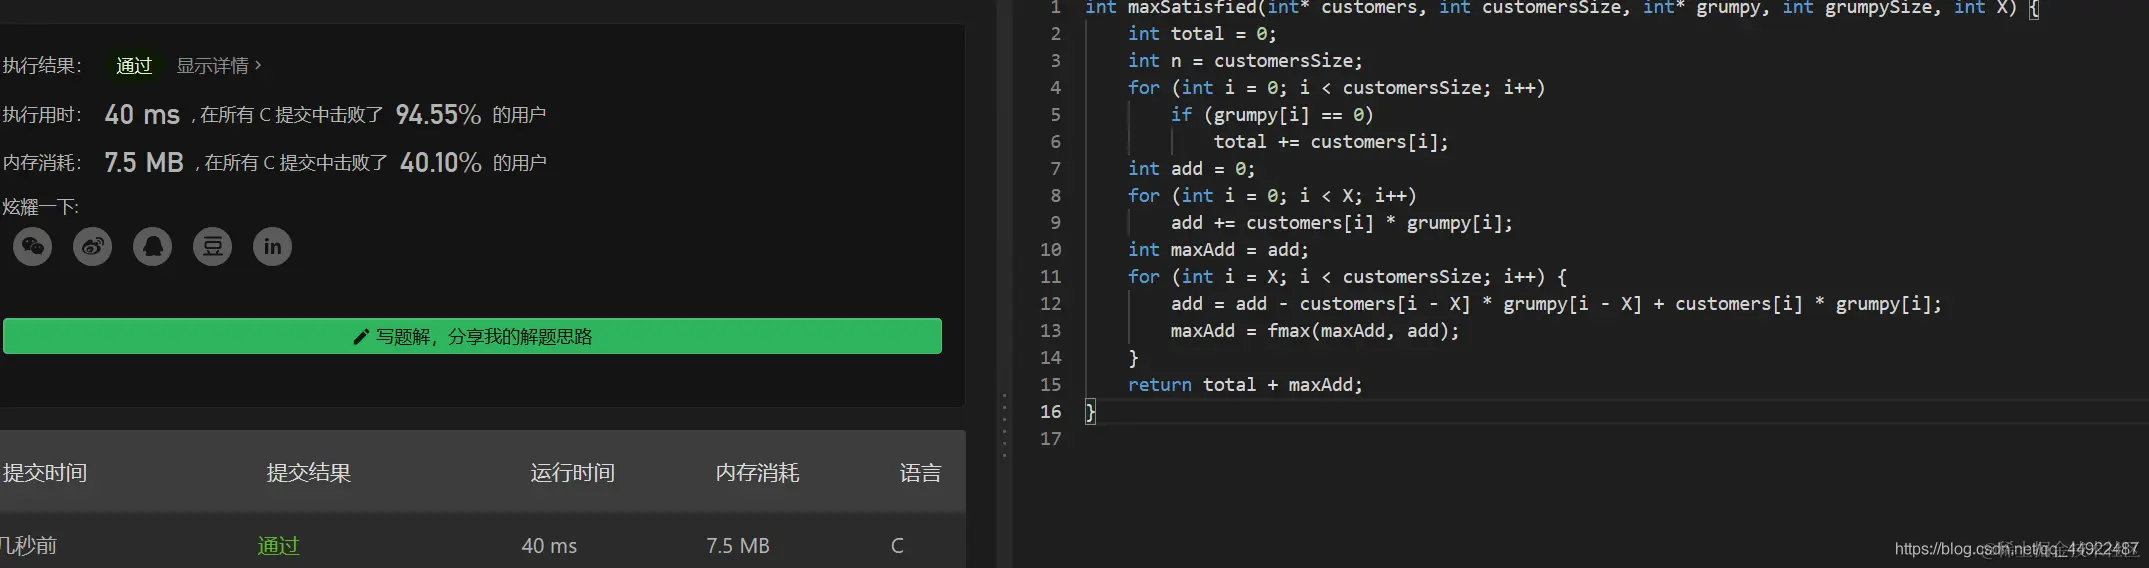Click 语言 column header
Screen dimensions: 2149x568
[x=920, y=473]
